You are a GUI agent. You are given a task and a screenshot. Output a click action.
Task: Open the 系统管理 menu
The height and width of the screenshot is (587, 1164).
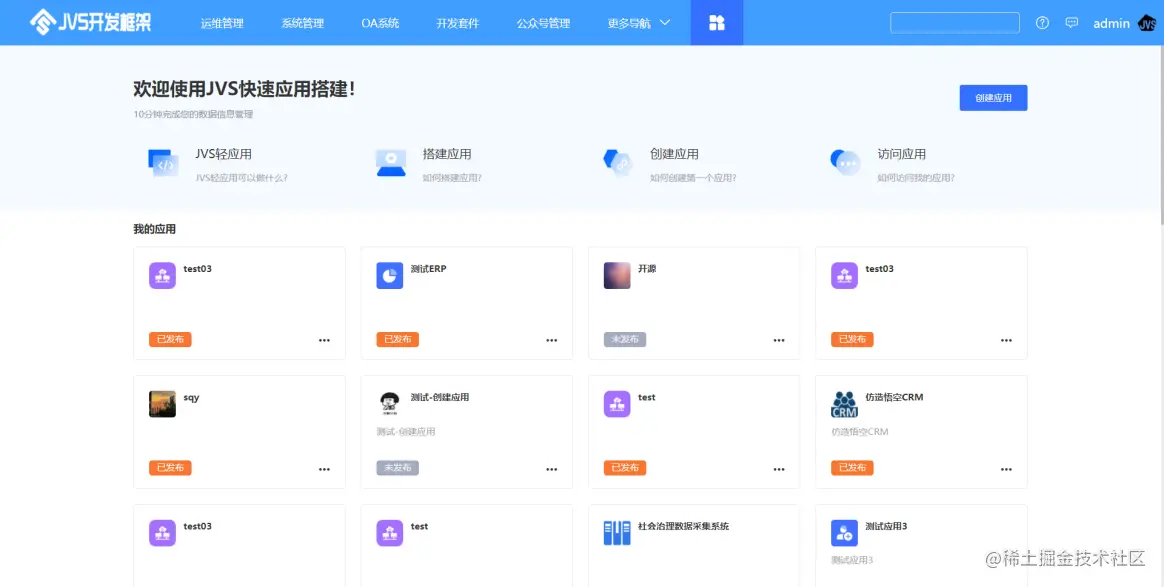click(302, 23)
